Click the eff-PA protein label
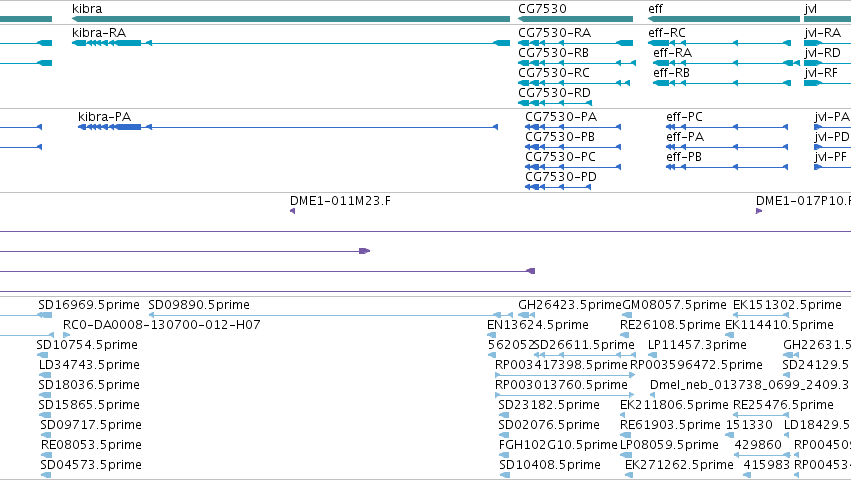This screenshot has width=851, height=480. point(685,137)
